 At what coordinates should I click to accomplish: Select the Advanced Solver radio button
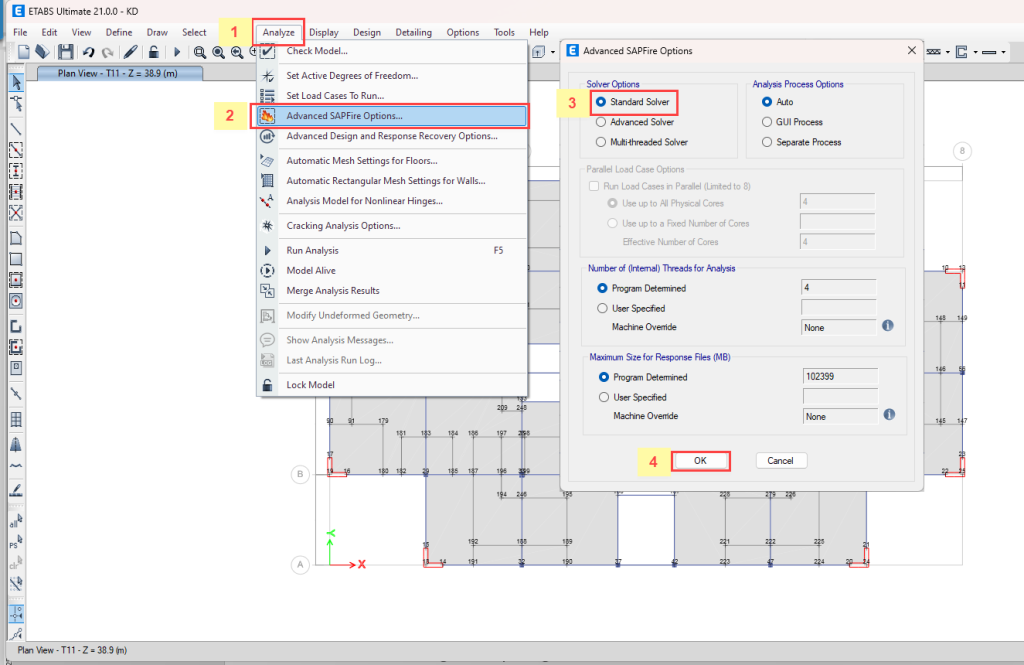click(x=601, y=121)
